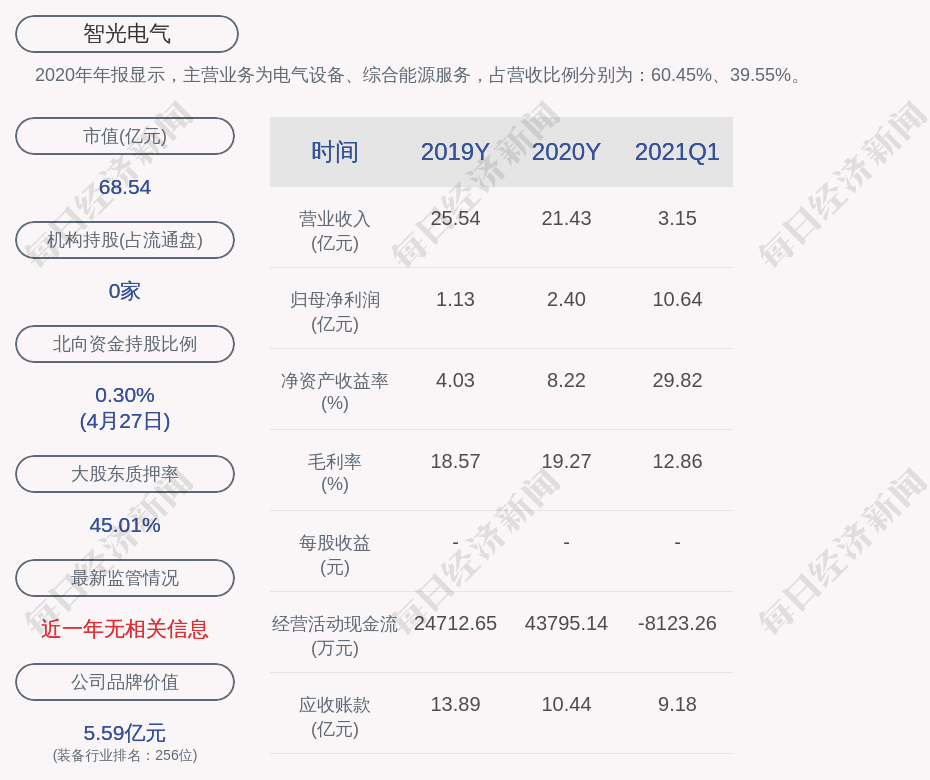This screenshot has height=780, width=930.
Task: Click the 0.30% northbound holding value
Action: pyautogui.click(x=125, y=394)
